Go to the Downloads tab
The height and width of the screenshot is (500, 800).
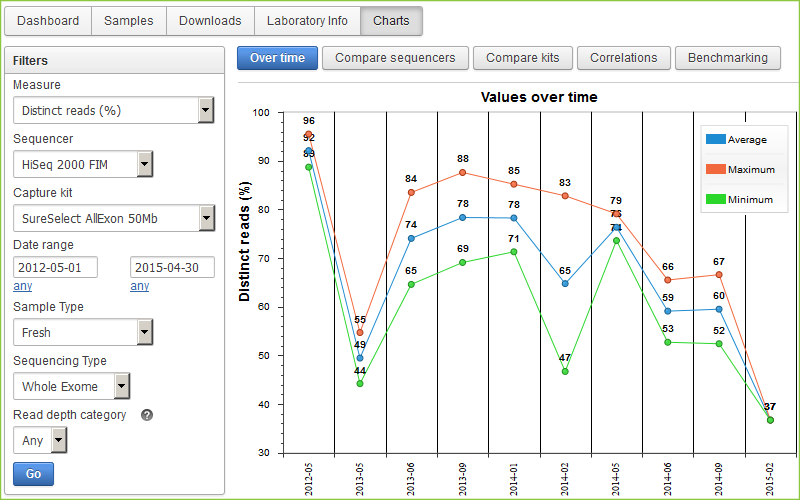pos(210,21)
